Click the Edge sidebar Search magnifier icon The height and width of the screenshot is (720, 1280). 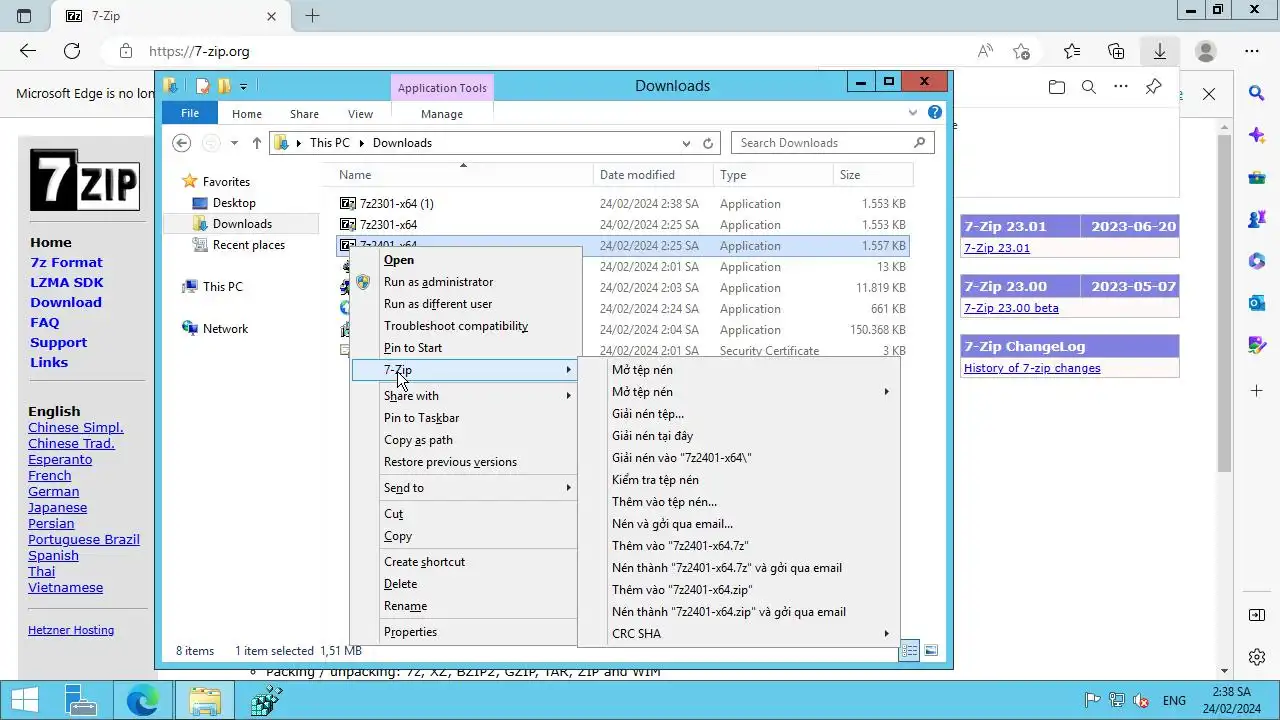[x=1257, y=93]
